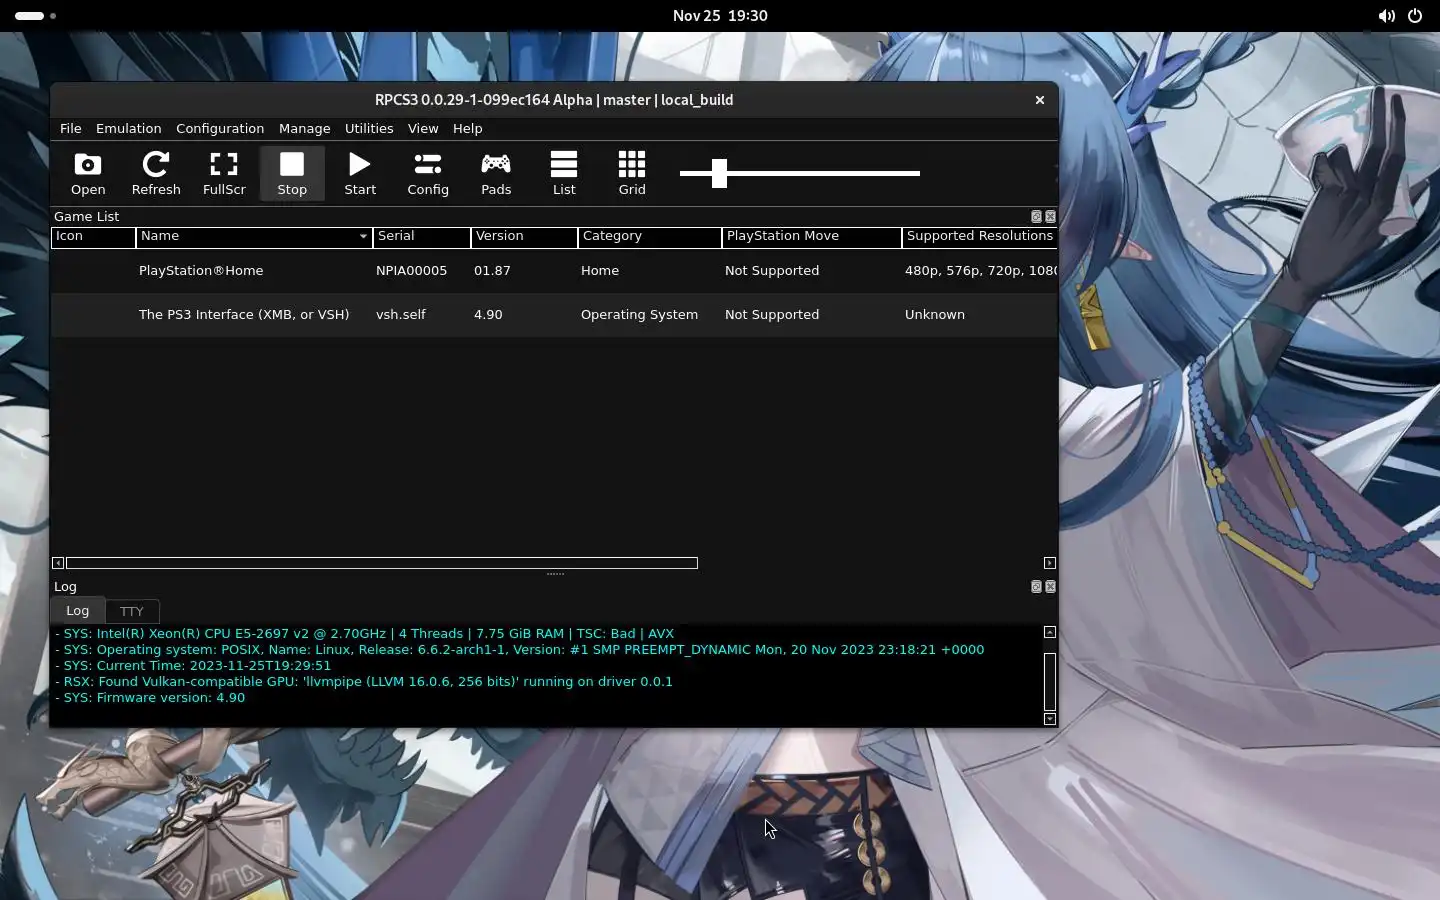Float the Log dock panel
Image resolution: width=1440 pixels, height=900 pixels.
(1036, 587)
